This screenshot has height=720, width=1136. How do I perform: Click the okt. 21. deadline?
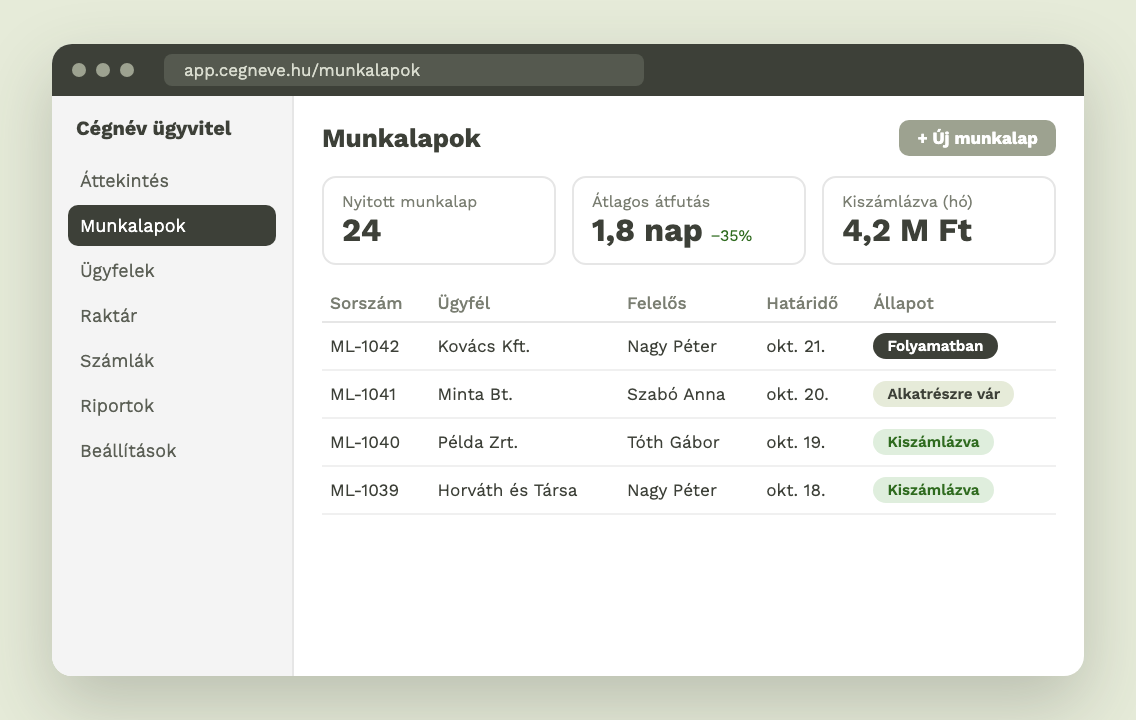click(795, 346)
